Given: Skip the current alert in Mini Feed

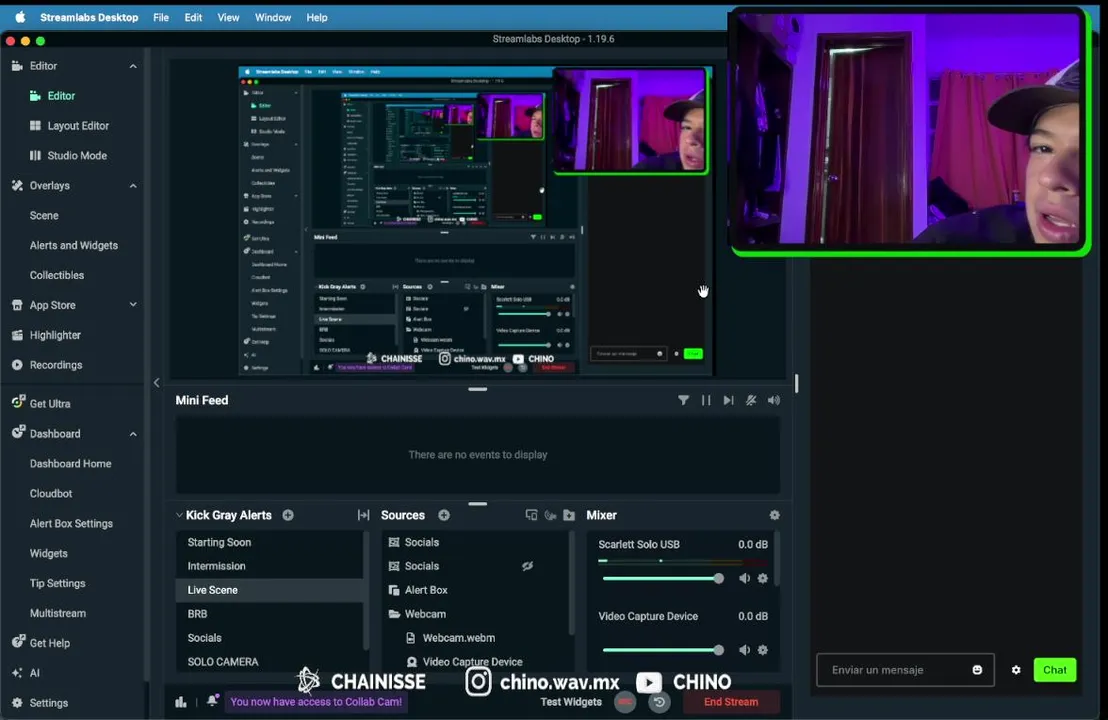Looking at the screenshot, I should click(729, 400).
